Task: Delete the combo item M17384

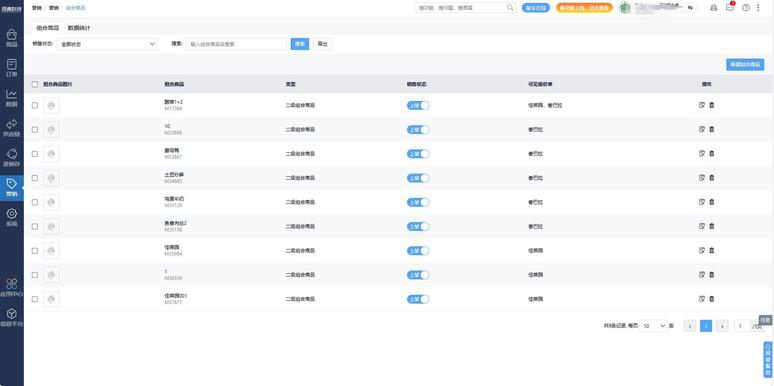Action: click(x=711, y=105)
